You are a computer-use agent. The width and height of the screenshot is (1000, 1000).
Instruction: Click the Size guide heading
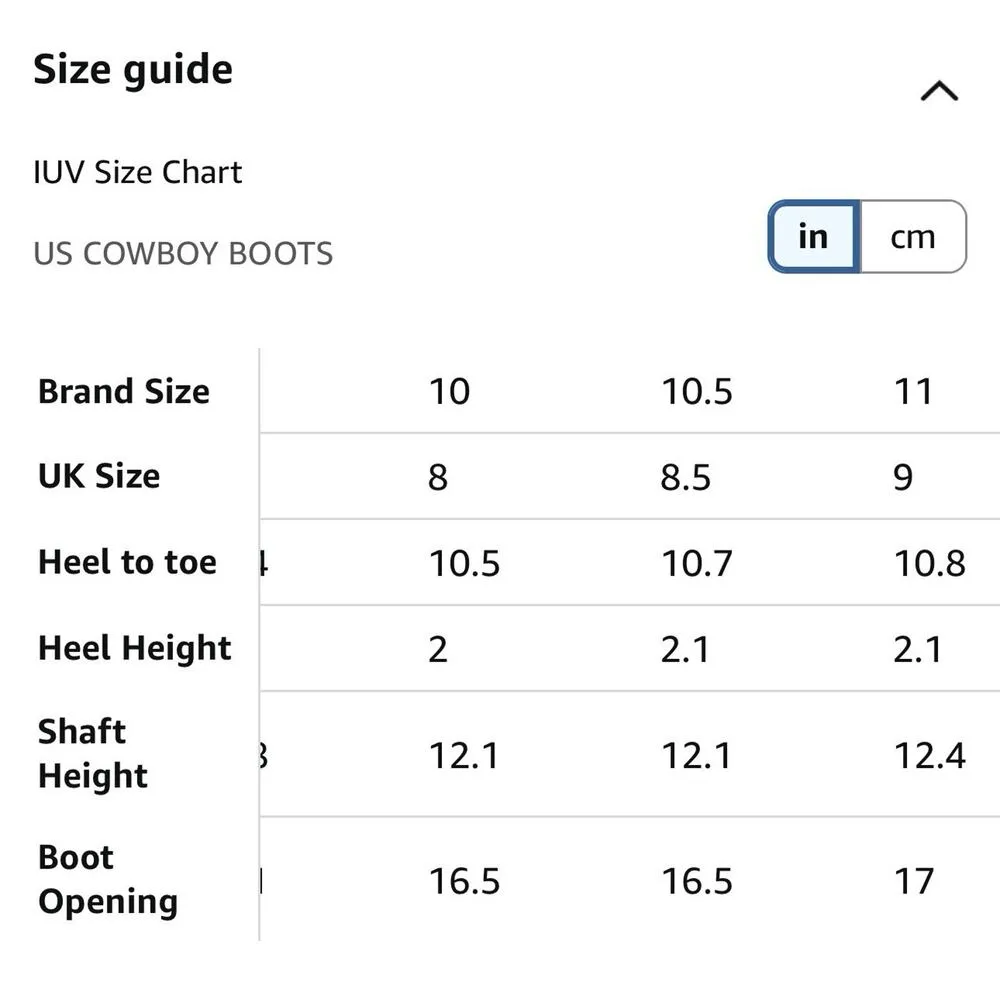coord(133,70)
